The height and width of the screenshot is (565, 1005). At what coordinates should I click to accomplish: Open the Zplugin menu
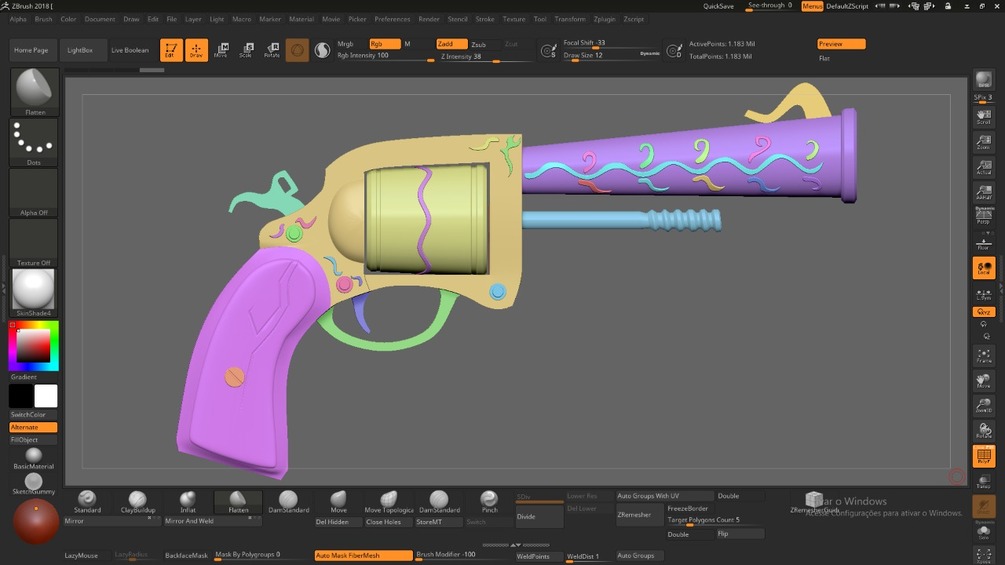[x=604, y=19]
